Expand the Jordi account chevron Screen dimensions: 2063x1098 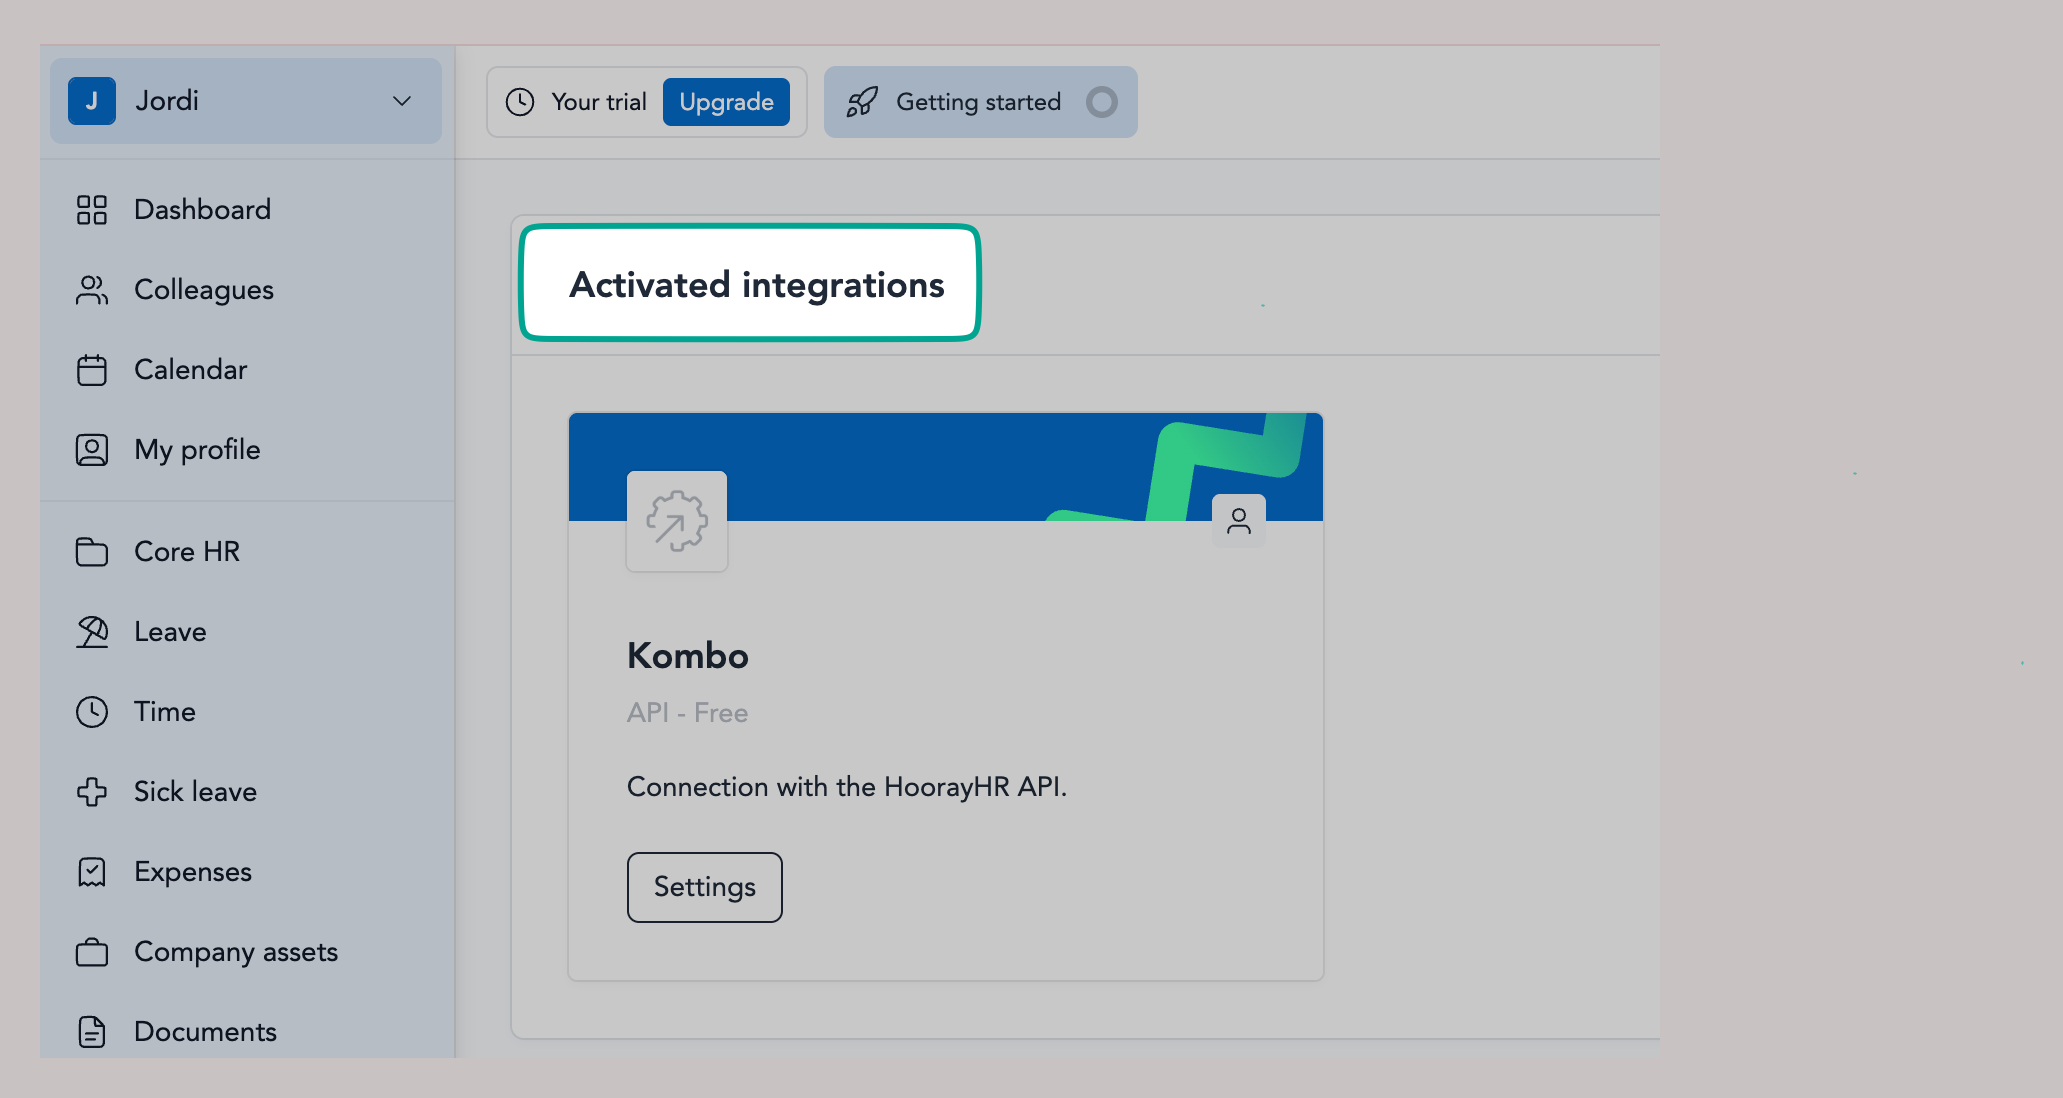[x=402, y=101]
